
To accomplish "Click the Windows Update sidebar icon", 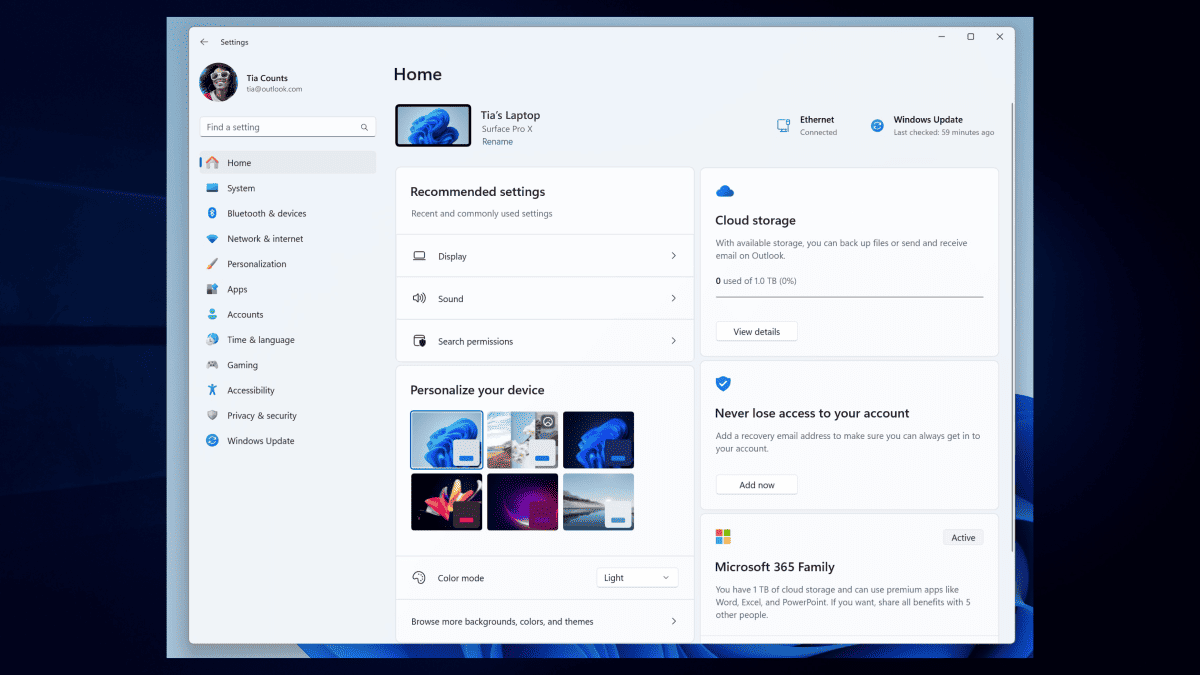I will point(212,441).
